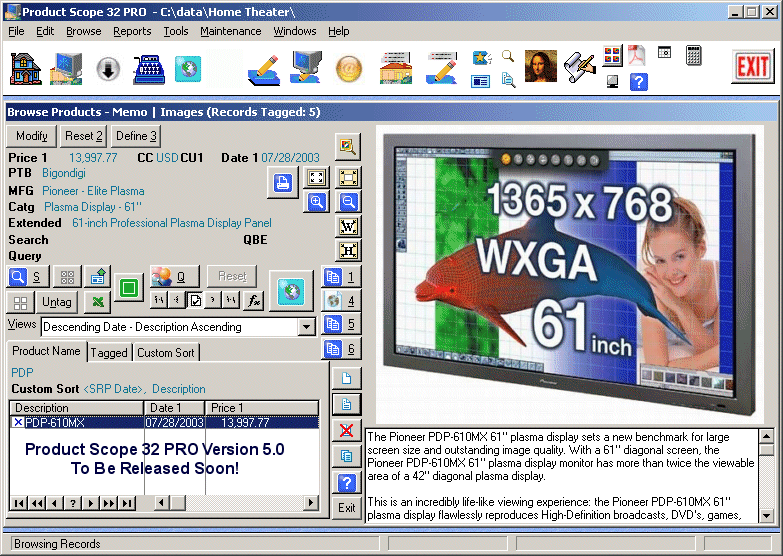The image size is (783, 556).
Task: Open the Help menu
Action: point(339,31)
